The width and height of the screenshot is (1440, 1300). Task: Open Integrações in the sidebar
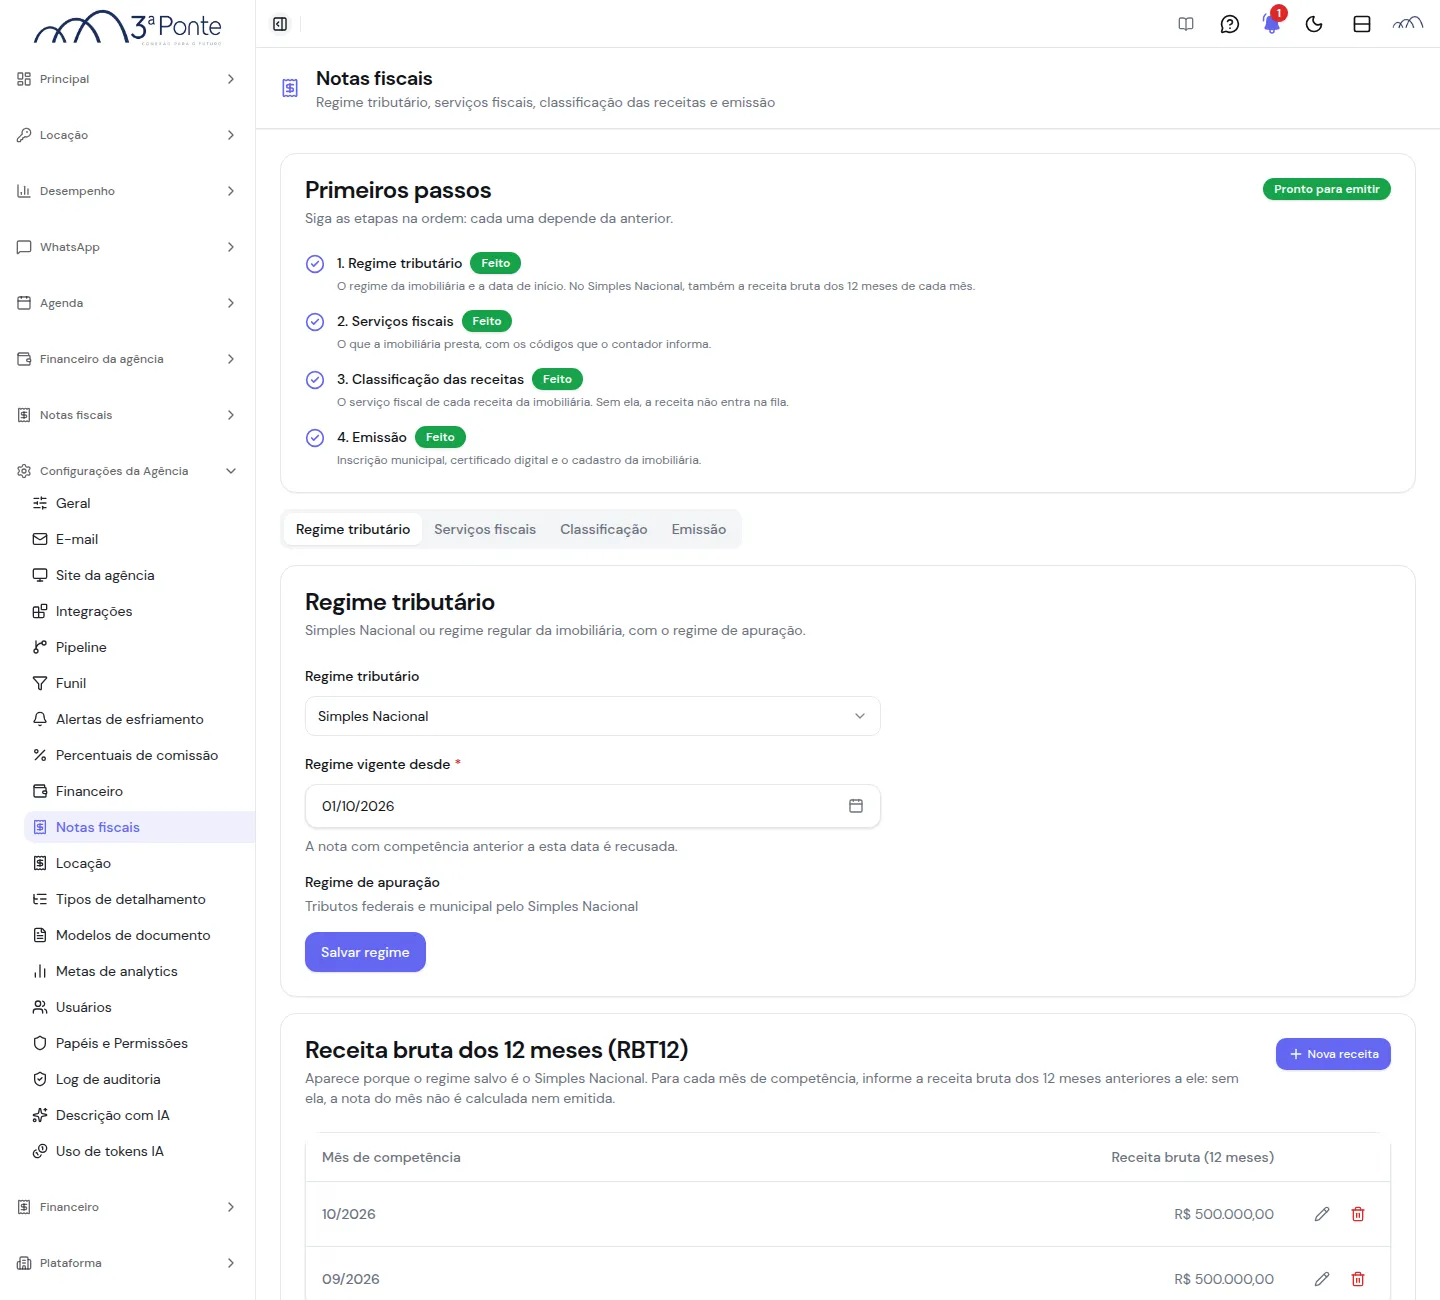point(140,611)
